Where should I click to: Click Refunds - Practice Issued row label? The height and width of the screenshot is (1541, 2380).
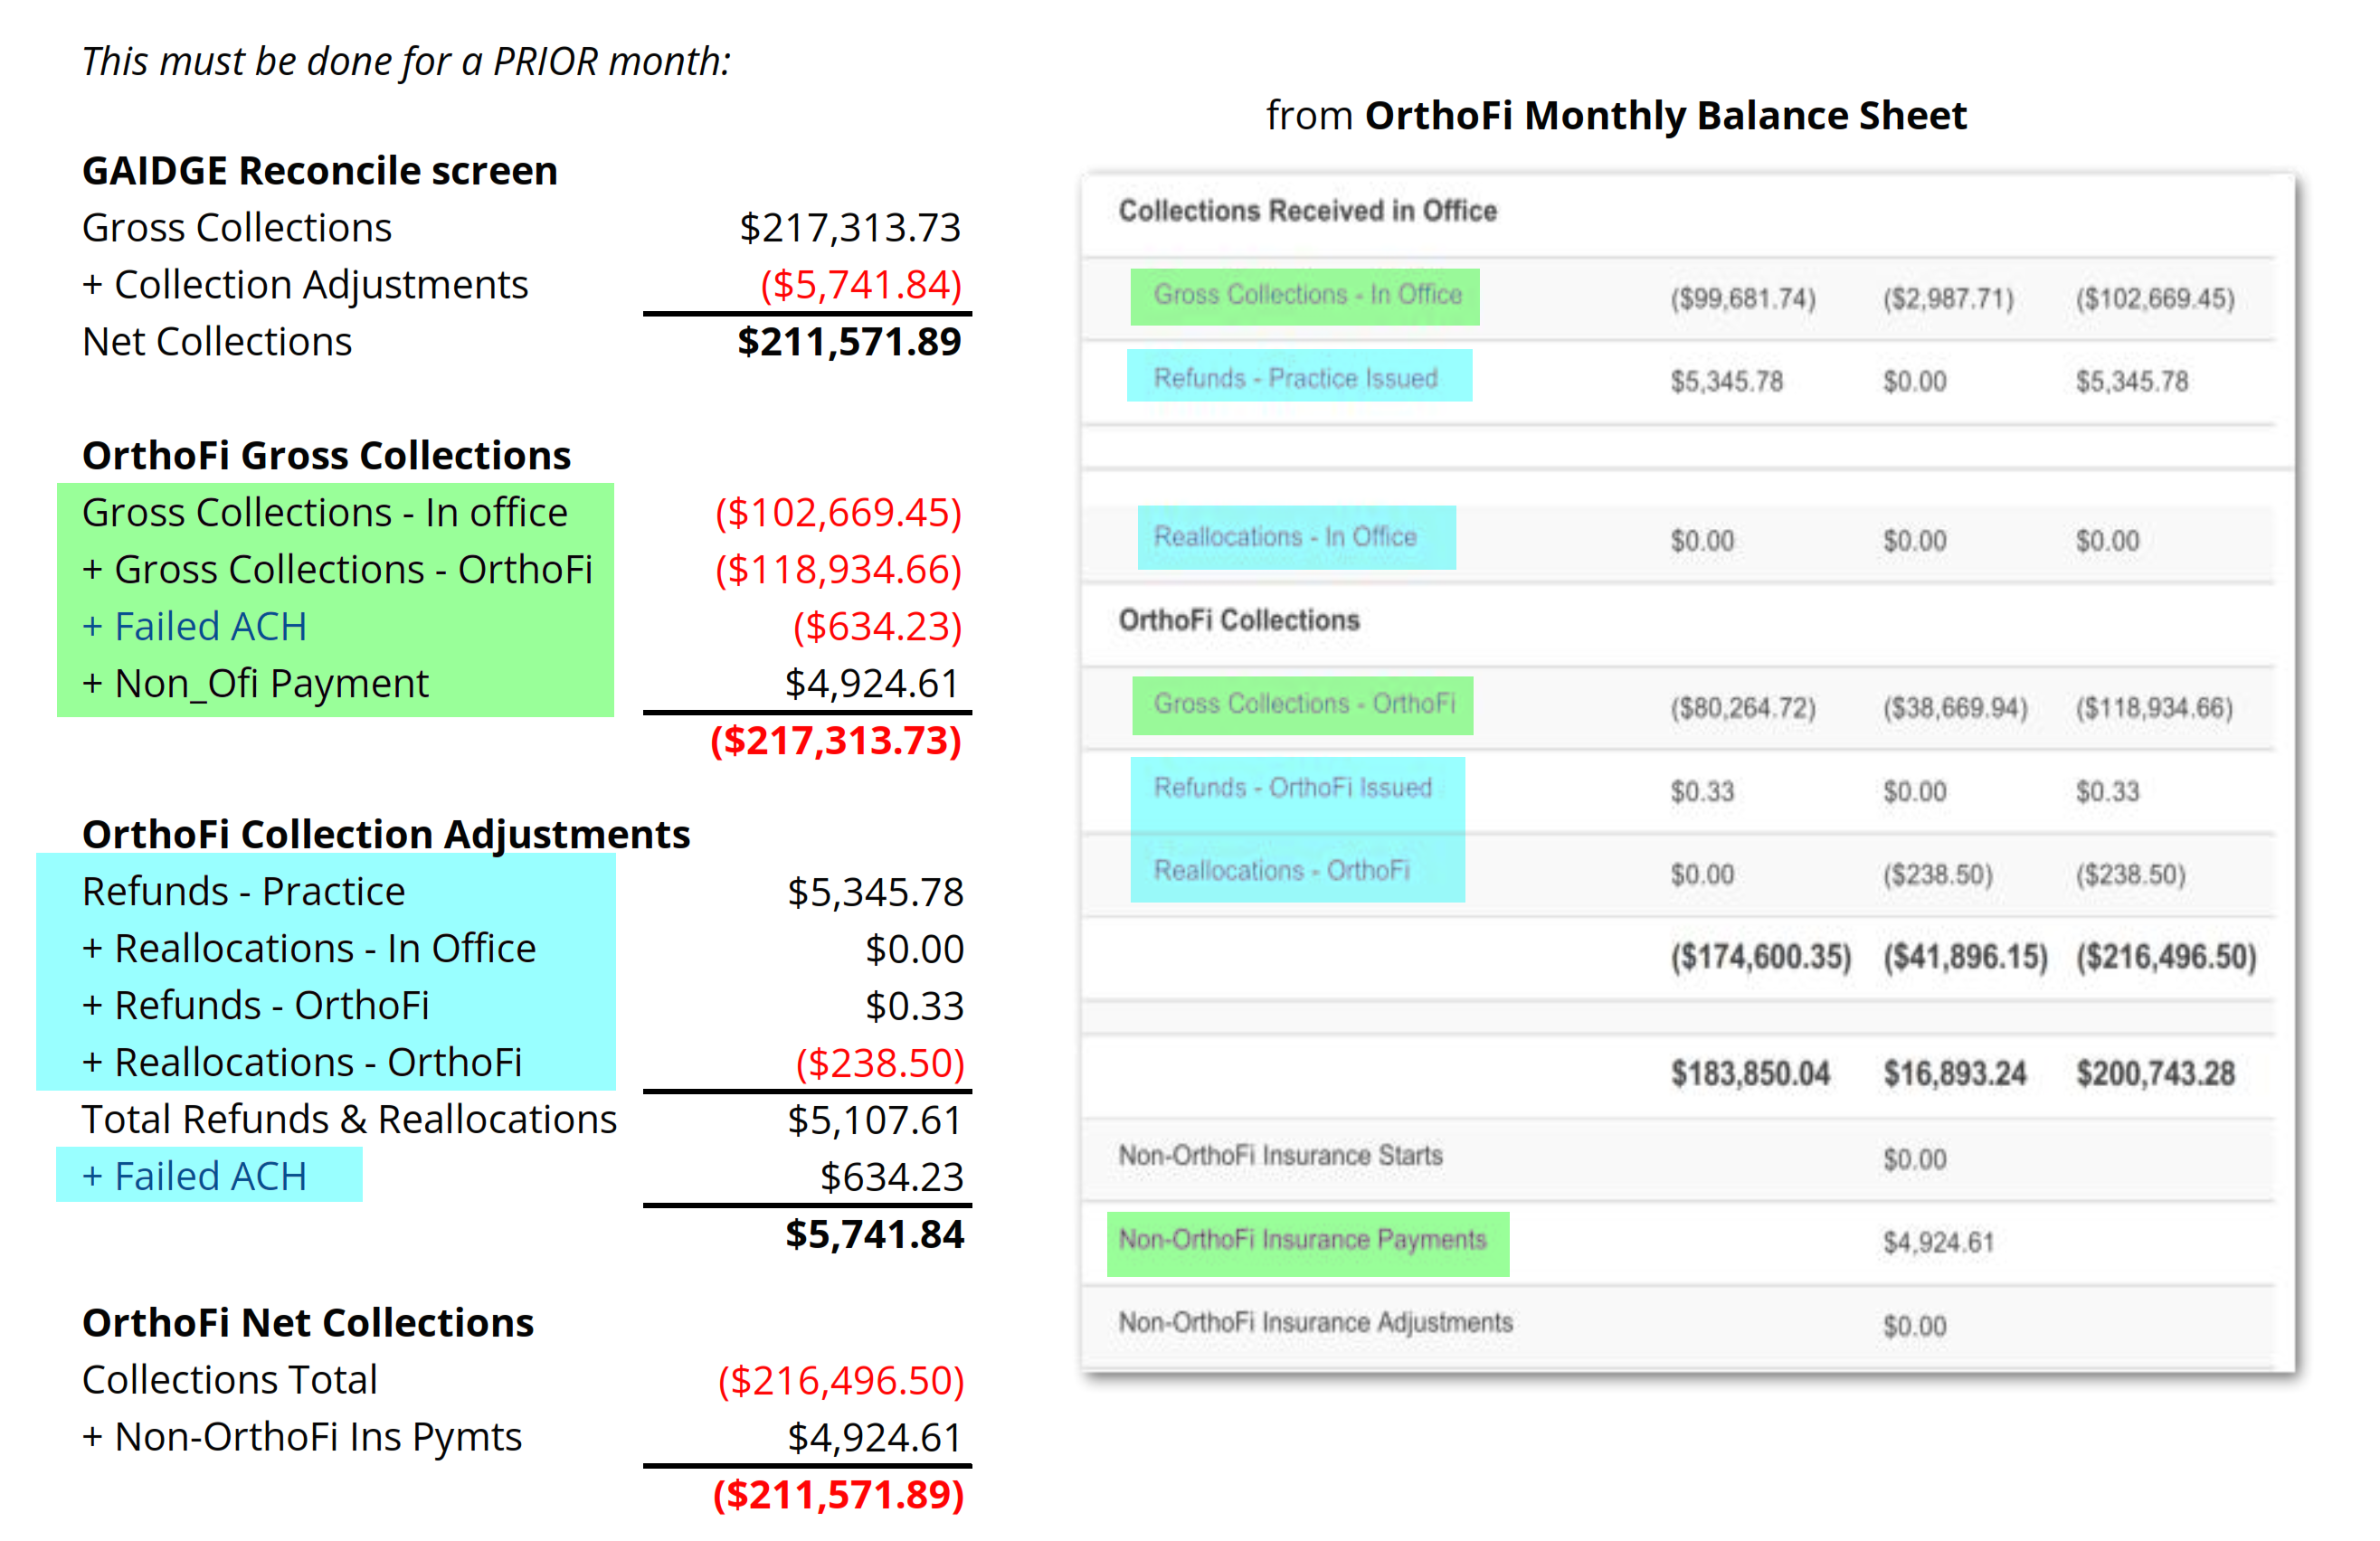tap(1296, 379)
